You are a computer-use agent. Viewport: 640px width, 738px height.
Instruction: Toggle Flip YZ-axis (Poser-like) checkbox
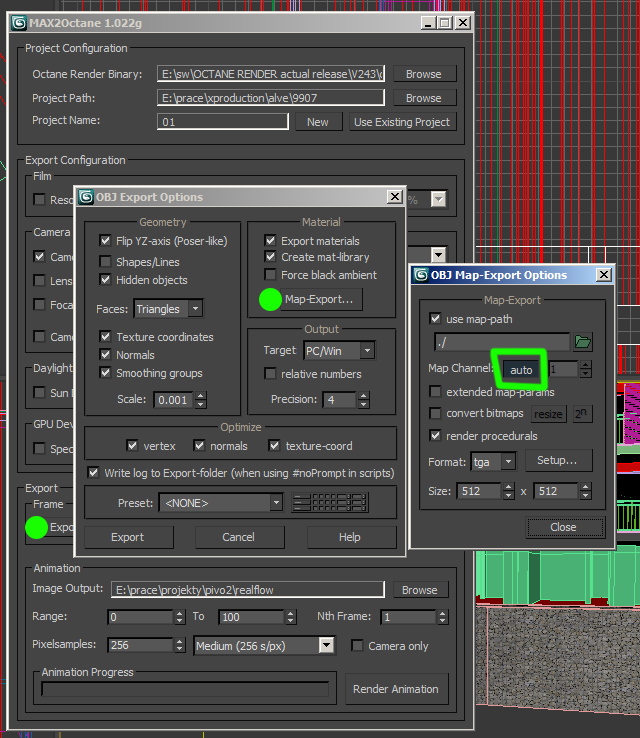tap(105, 241)
